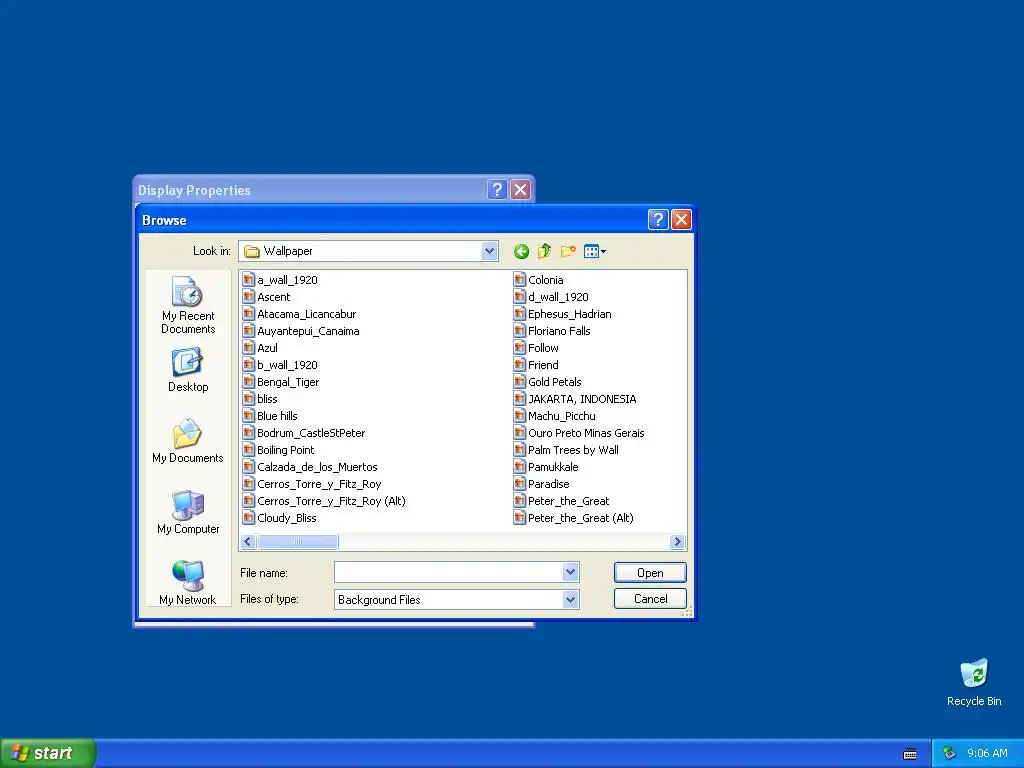Select the Cerros_Torre_y_Fitz_Roy (Alt) file name

[331, 501]
